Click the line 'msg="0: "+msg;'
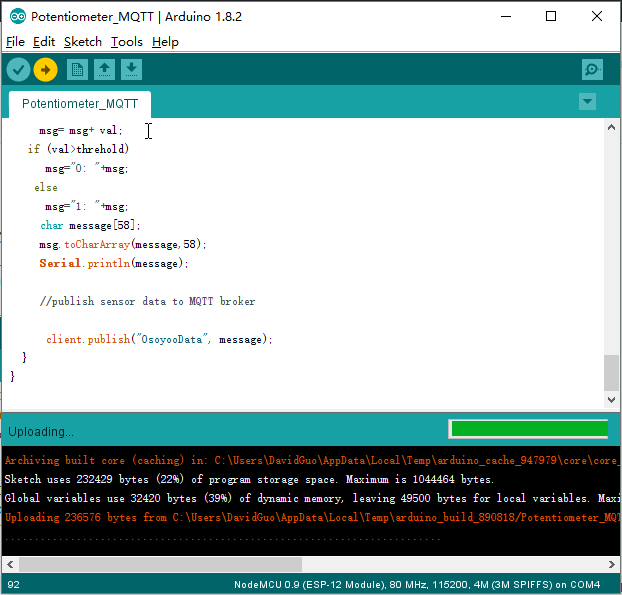The height and width of the screenshot is (595, 622). coord(86,169)
